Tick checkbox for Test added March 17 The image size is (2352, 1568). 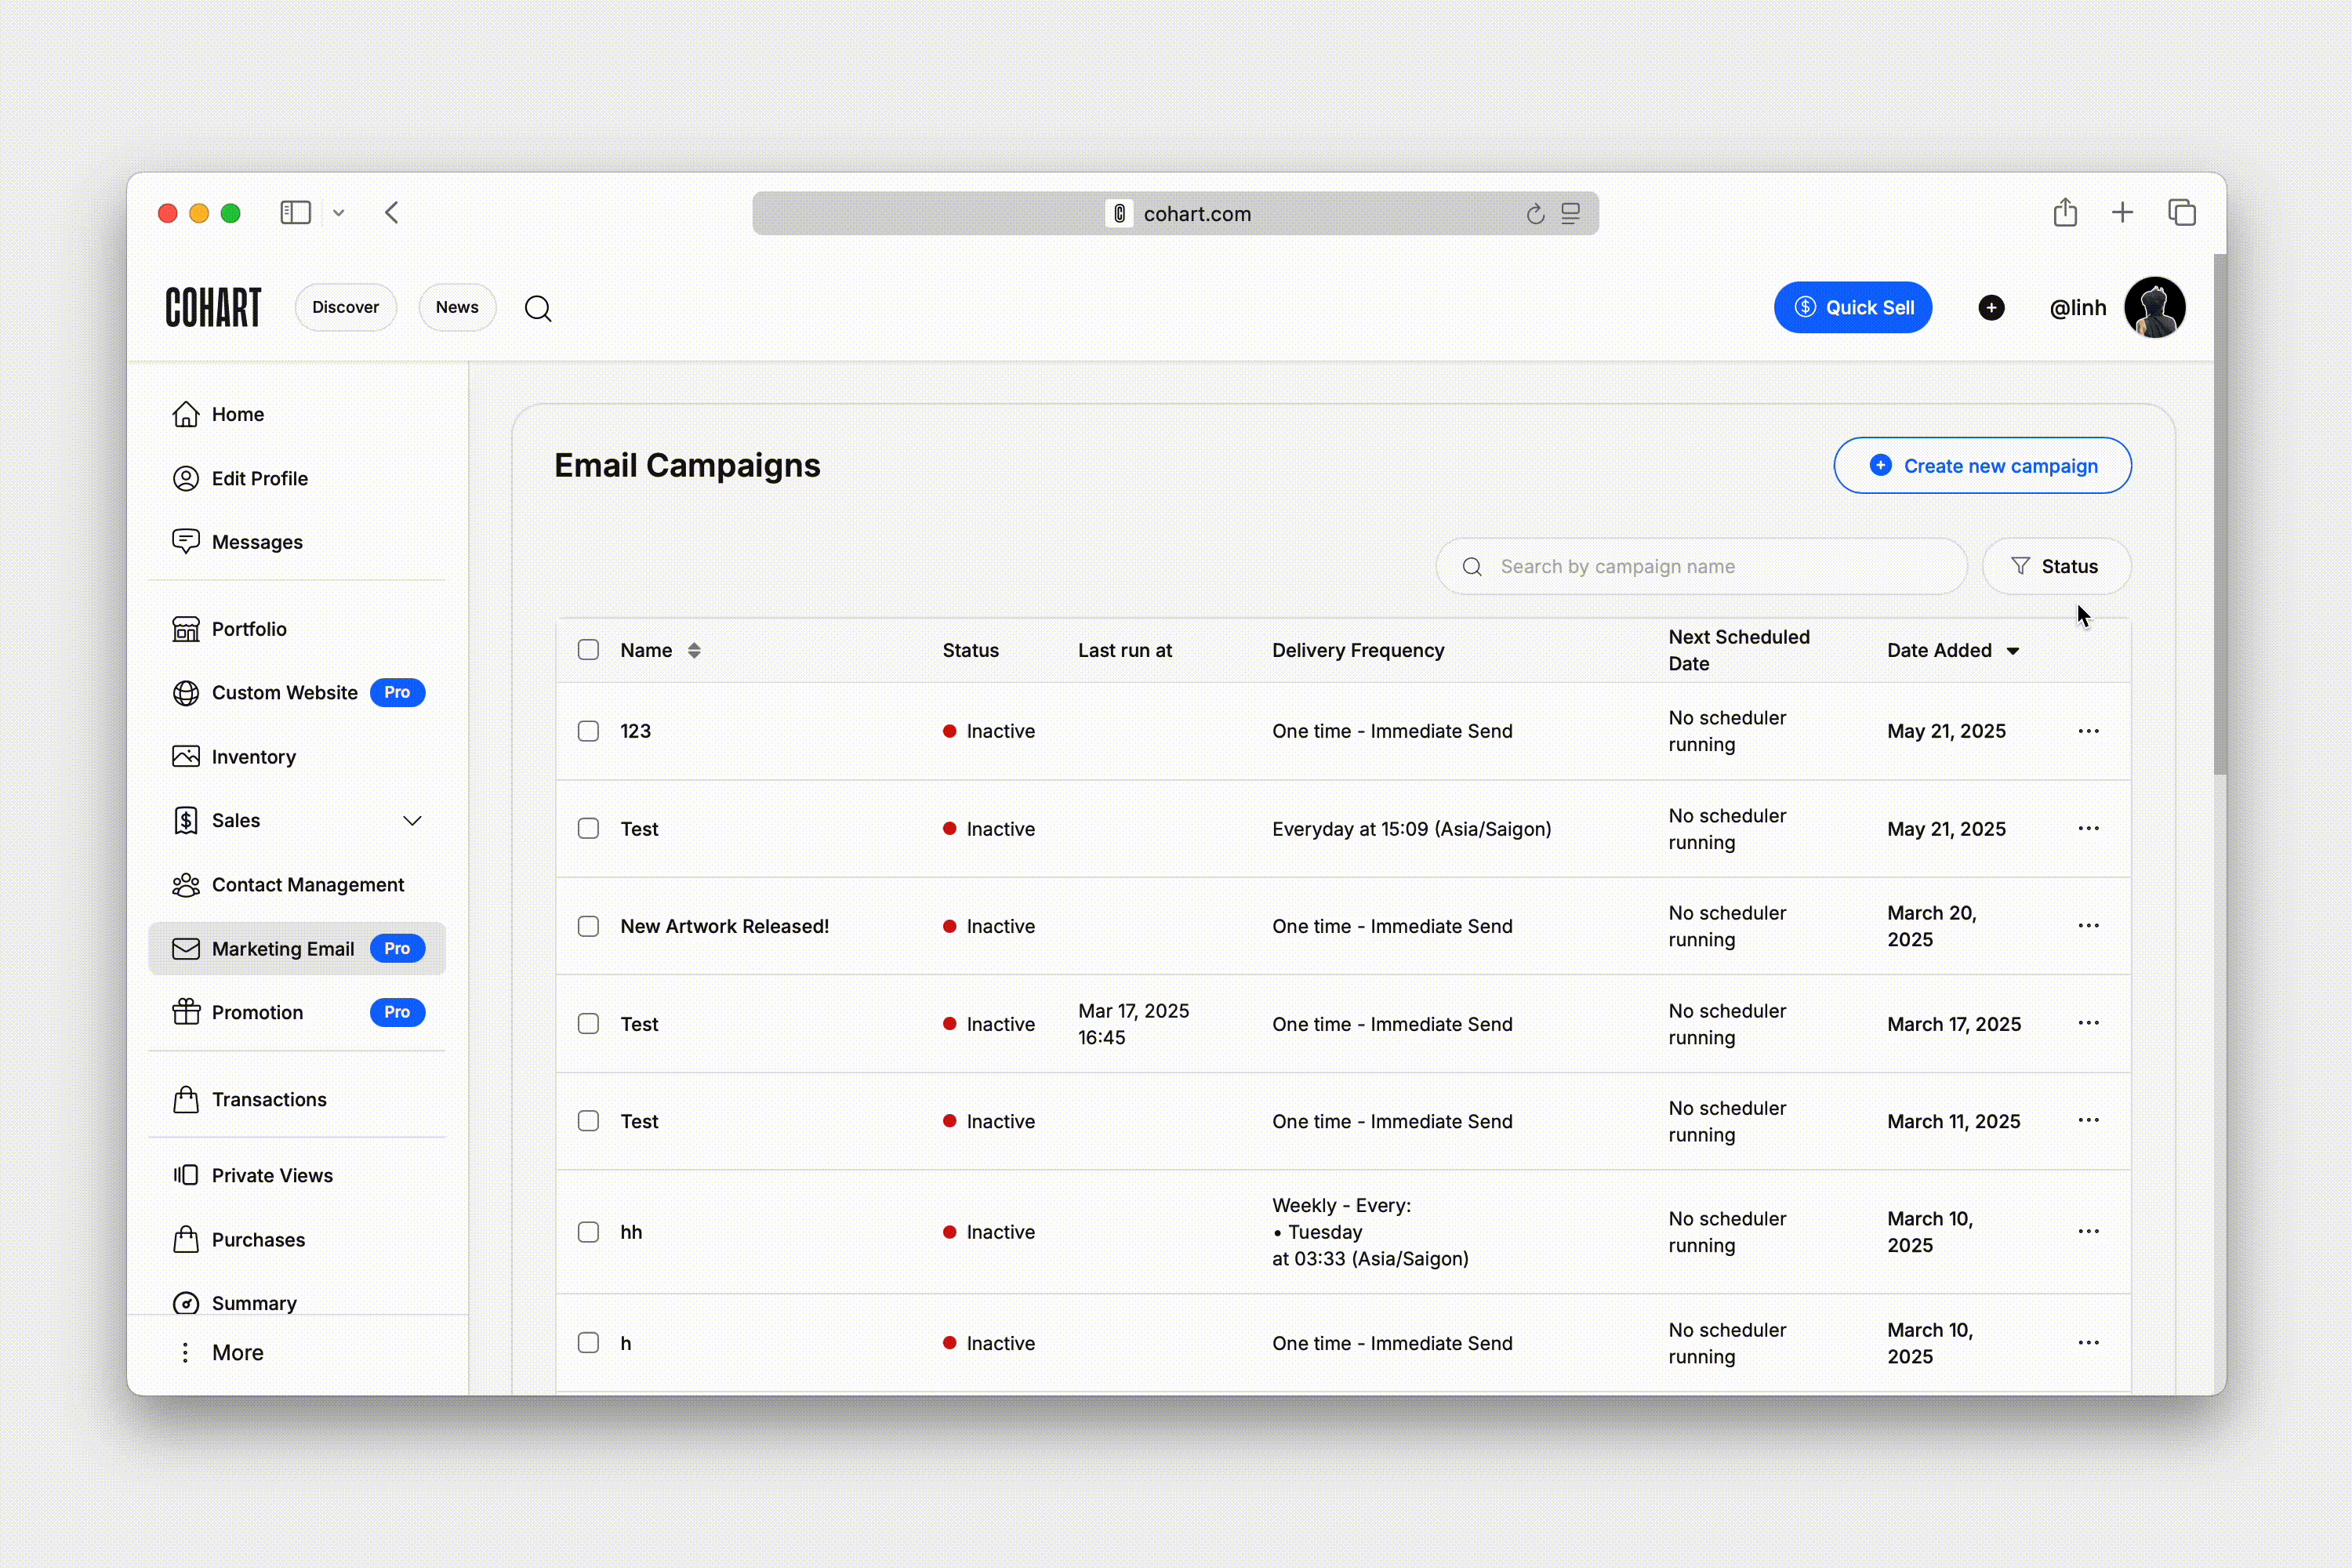tap(588, 1024)
